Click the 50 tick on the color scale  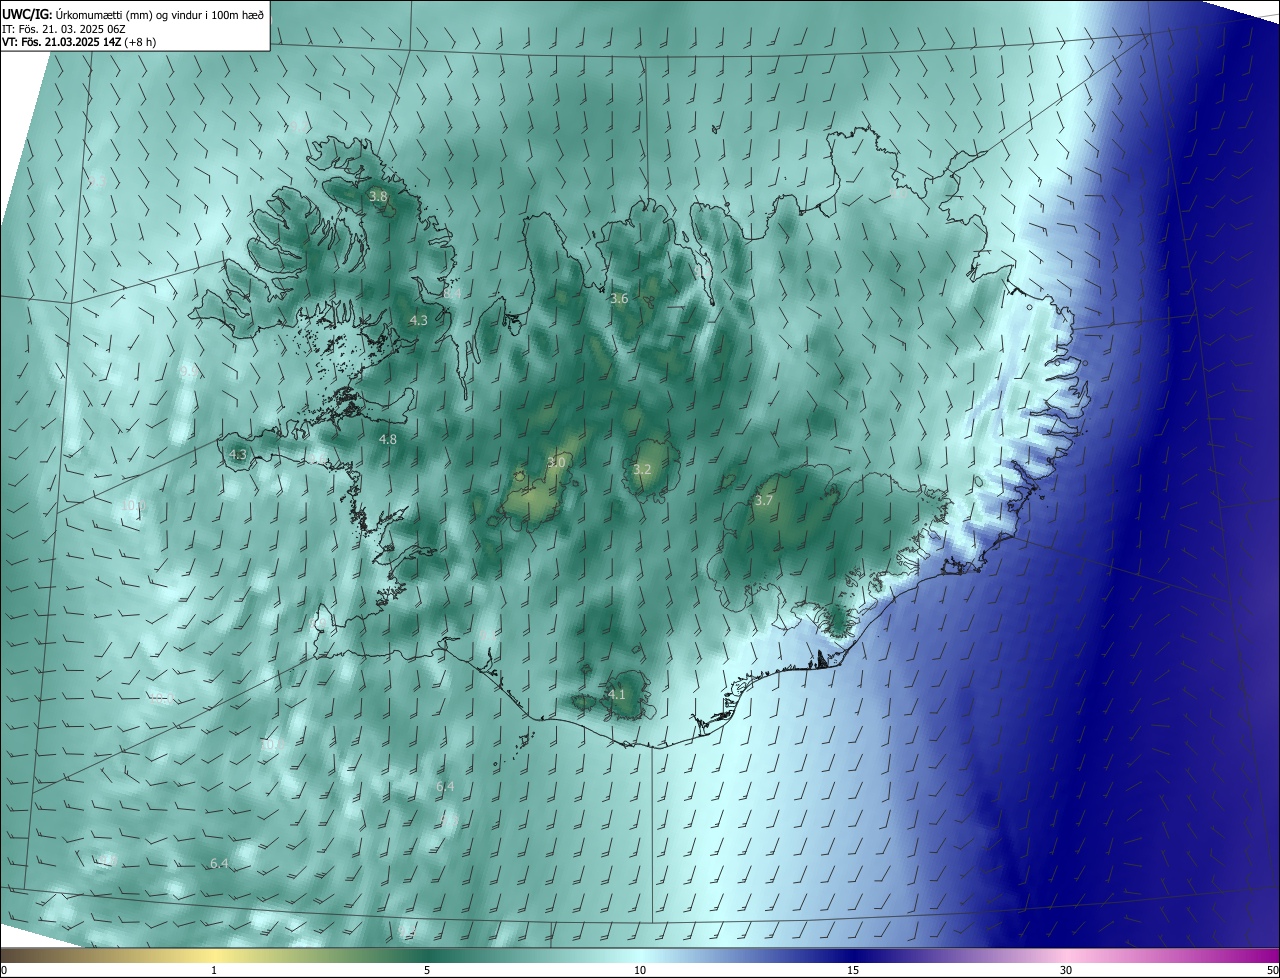click(1272, 970)
